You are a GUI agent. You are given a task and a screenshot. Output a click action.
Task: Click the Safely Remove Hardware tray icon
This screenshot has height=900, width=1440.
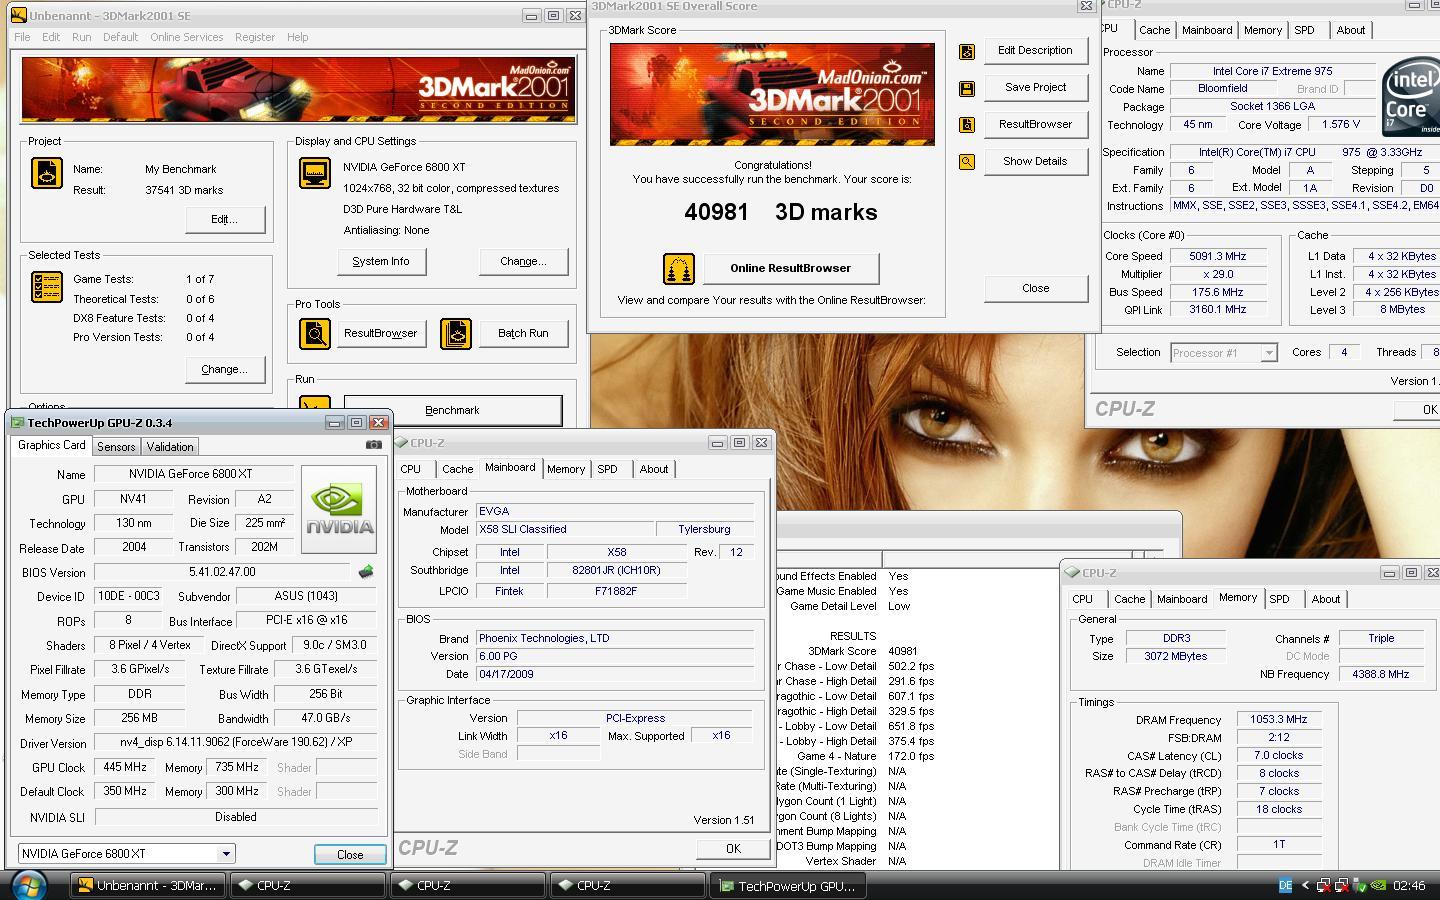(1360, 885)
